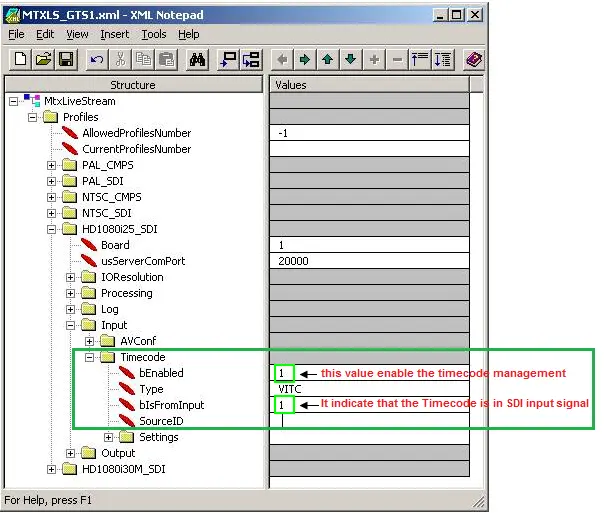Viewport: 610px width, 513px height.
Task: Click the Undo arrow icon
Action: (96, 59)
